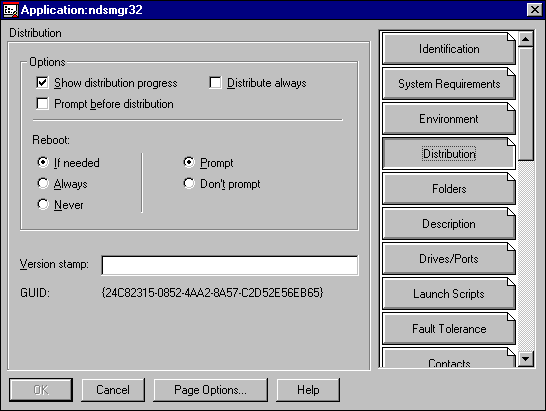Viewport: 546px width, 411px height.
Task: Close the ndsmgr32 dialog window
Action: [535, 10]
